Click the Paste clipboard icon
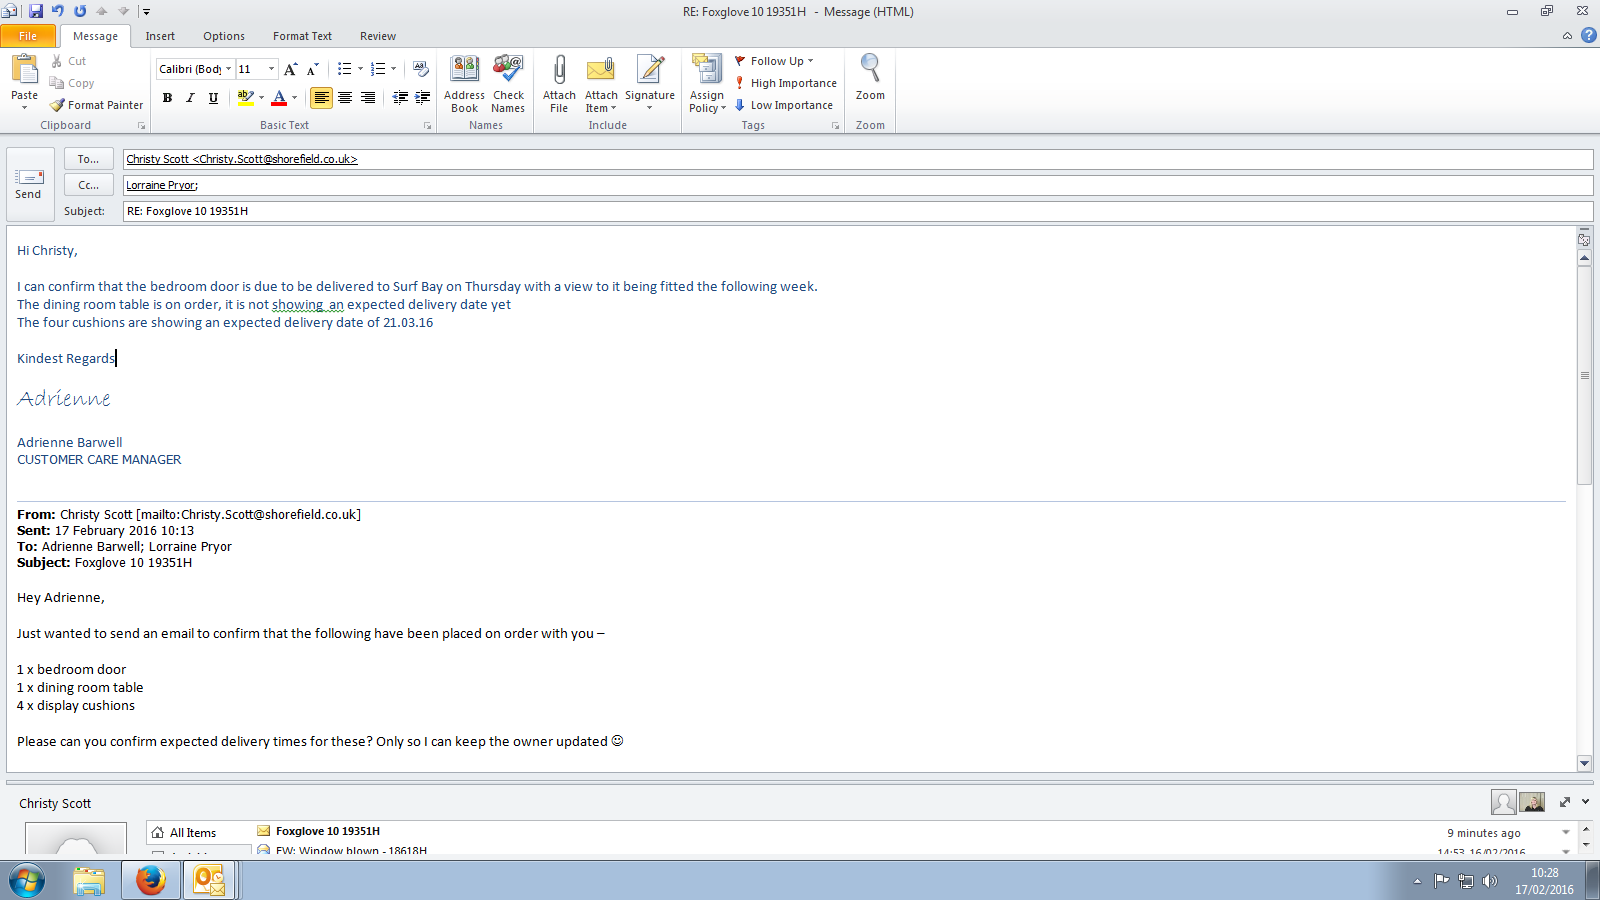Viewport: 1600px width, 900px height. pos(25,70)
